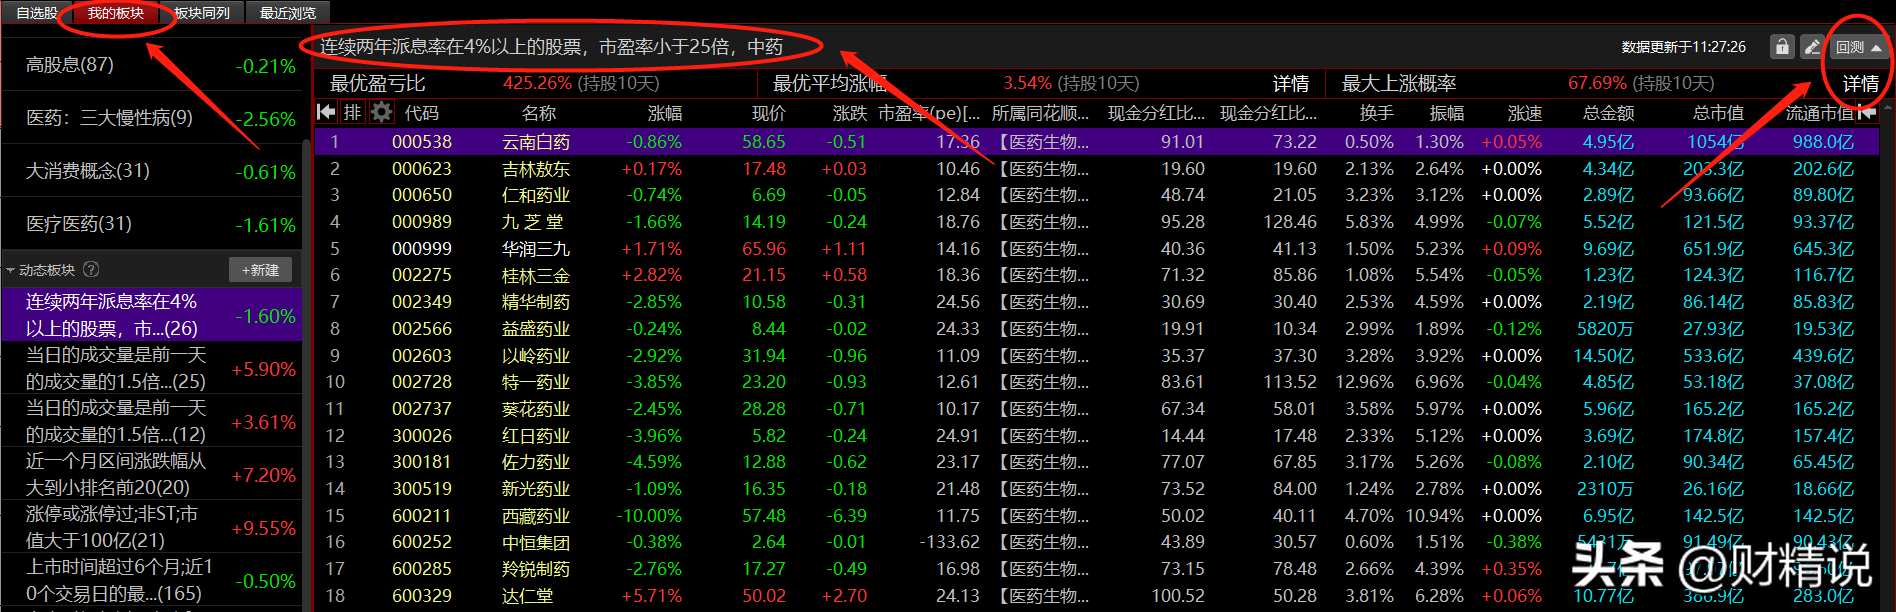The width and height of the screenshot is (1896, 612).
Task: Click the unlock padlock icon
Action: click(x=1781, y=47)
